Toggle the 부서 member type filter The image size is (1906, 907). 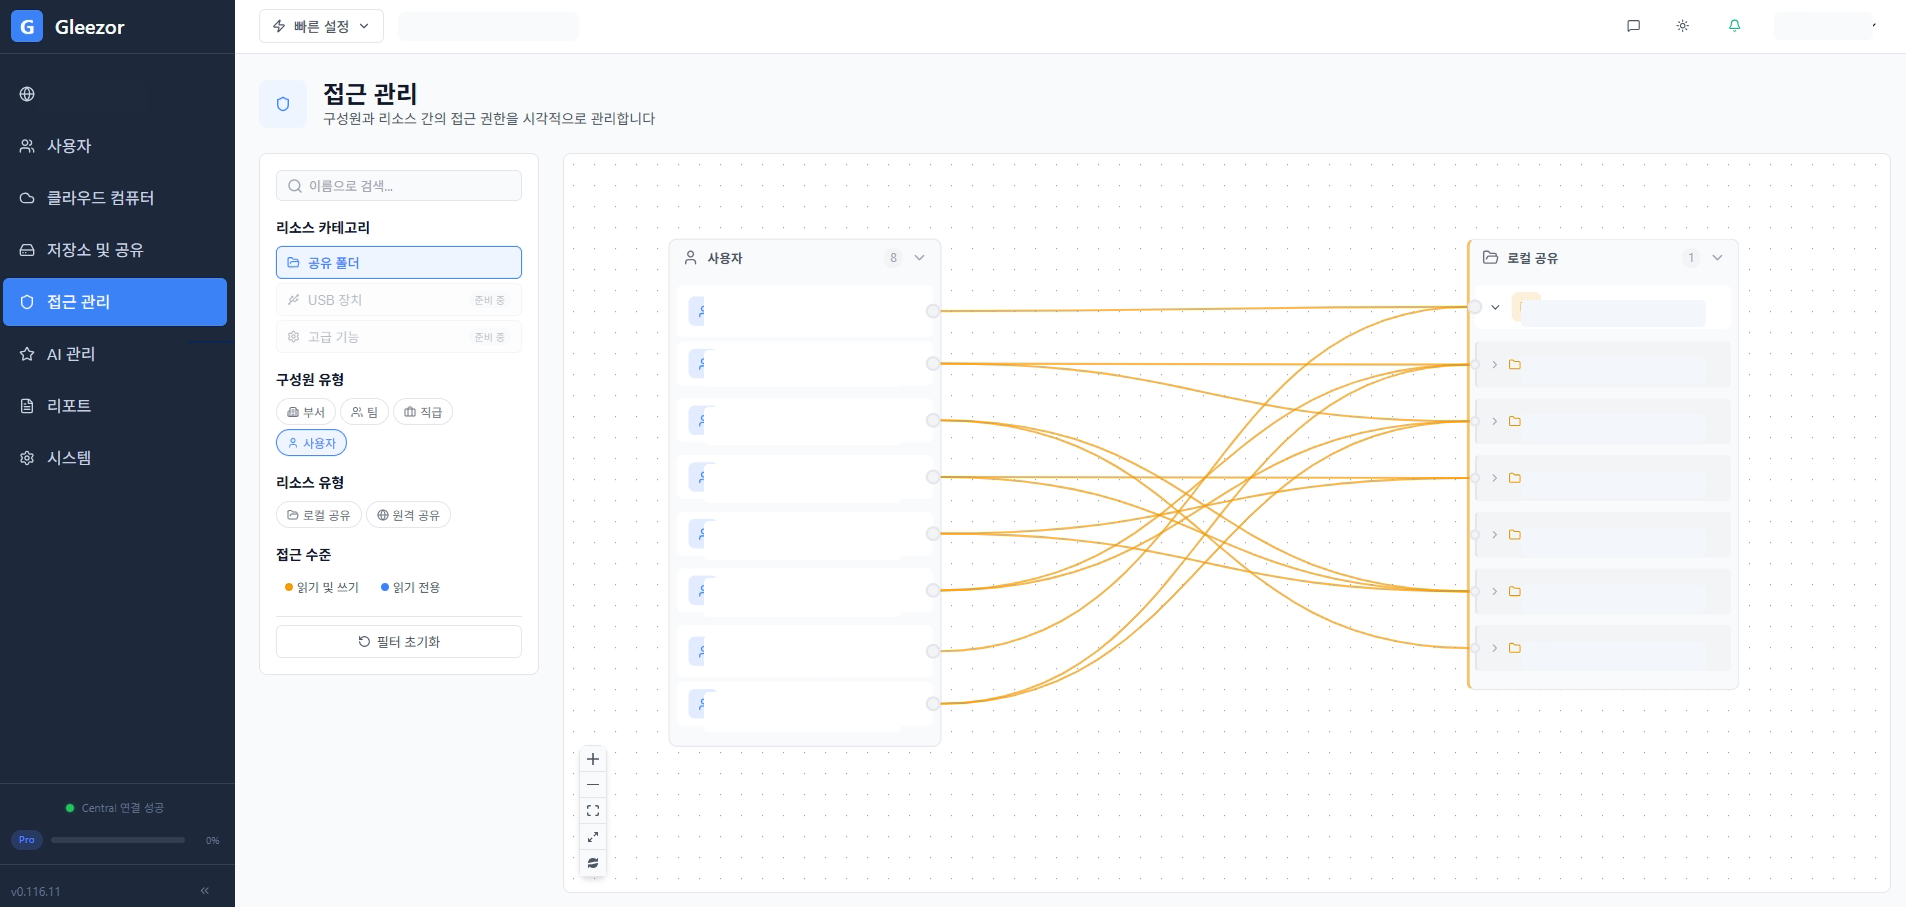click(x=306, y=412)
